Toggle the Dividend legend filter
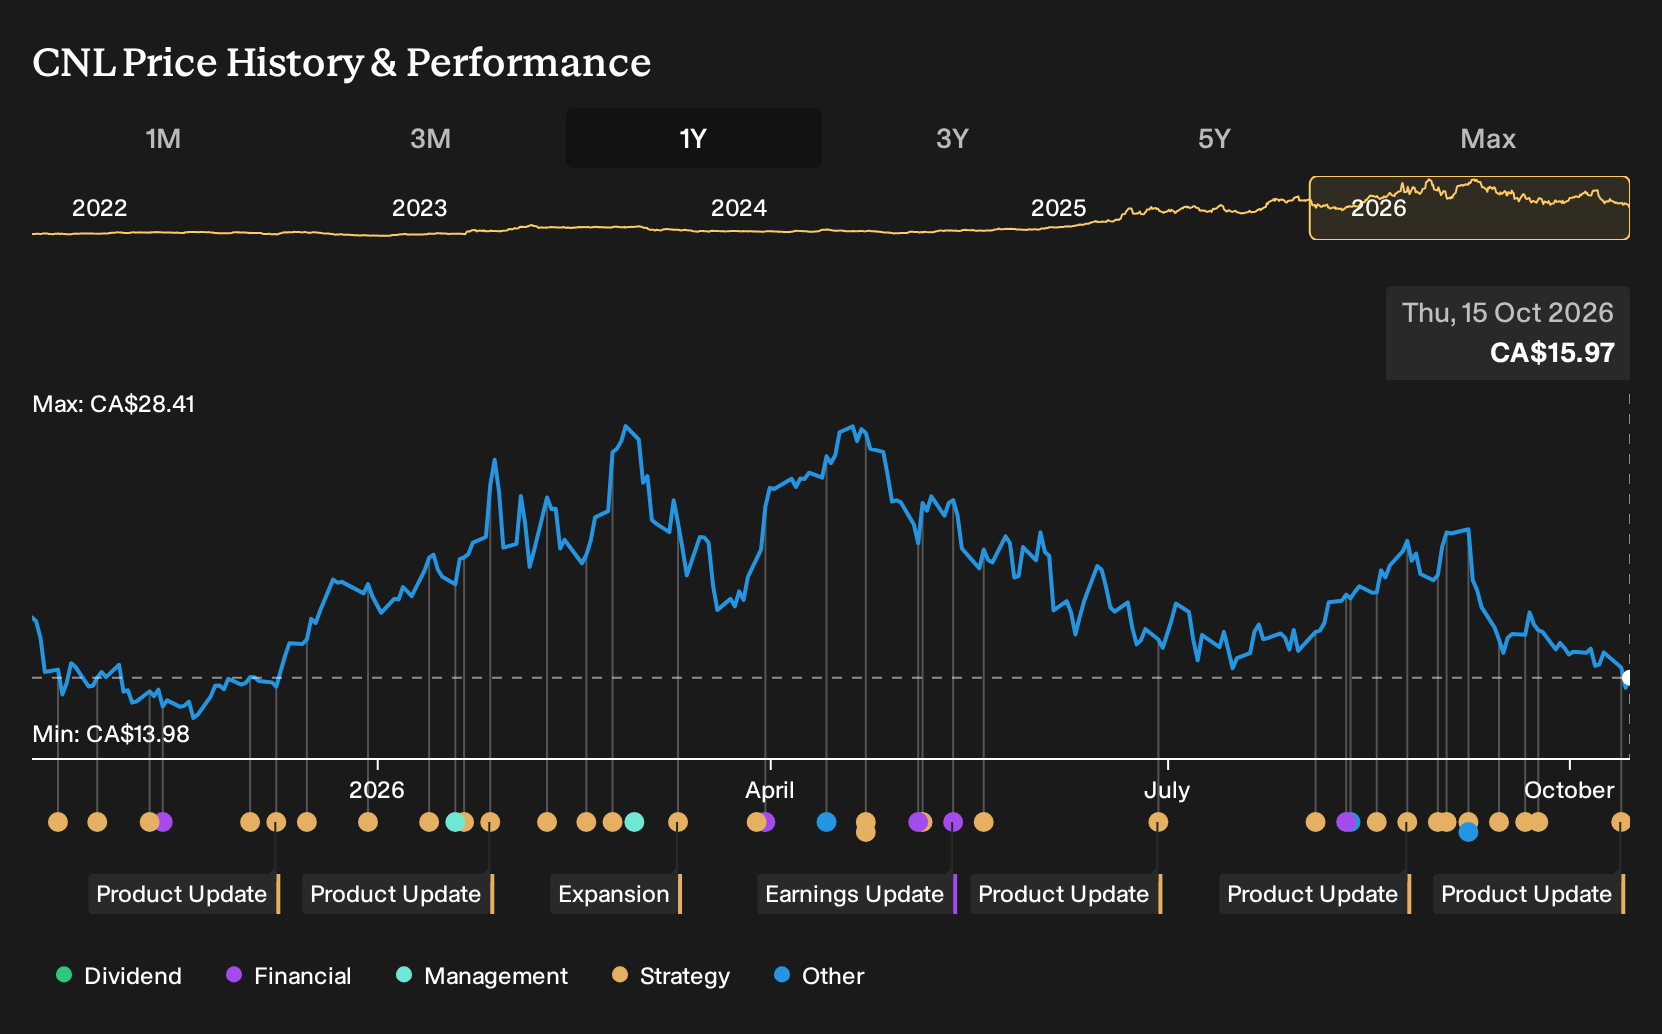Viewport: 1662px width, 1034px height. pos(119,976)
